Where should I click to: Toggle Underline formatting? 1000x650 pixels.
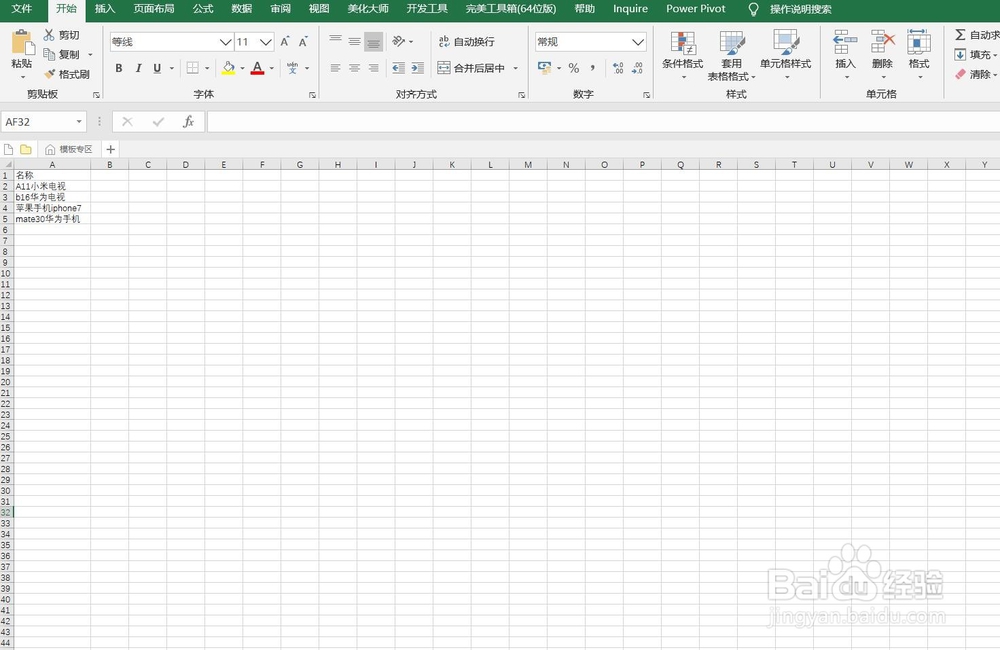pos(157,68)
